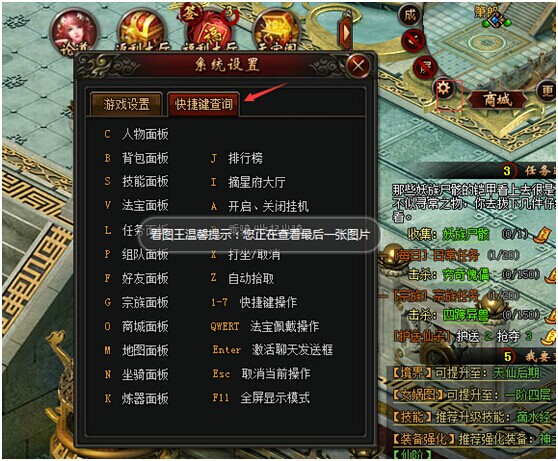Screen dimensions: 558x461
Task: Click the round 成 achievement icon
Action: coord(410,16)
